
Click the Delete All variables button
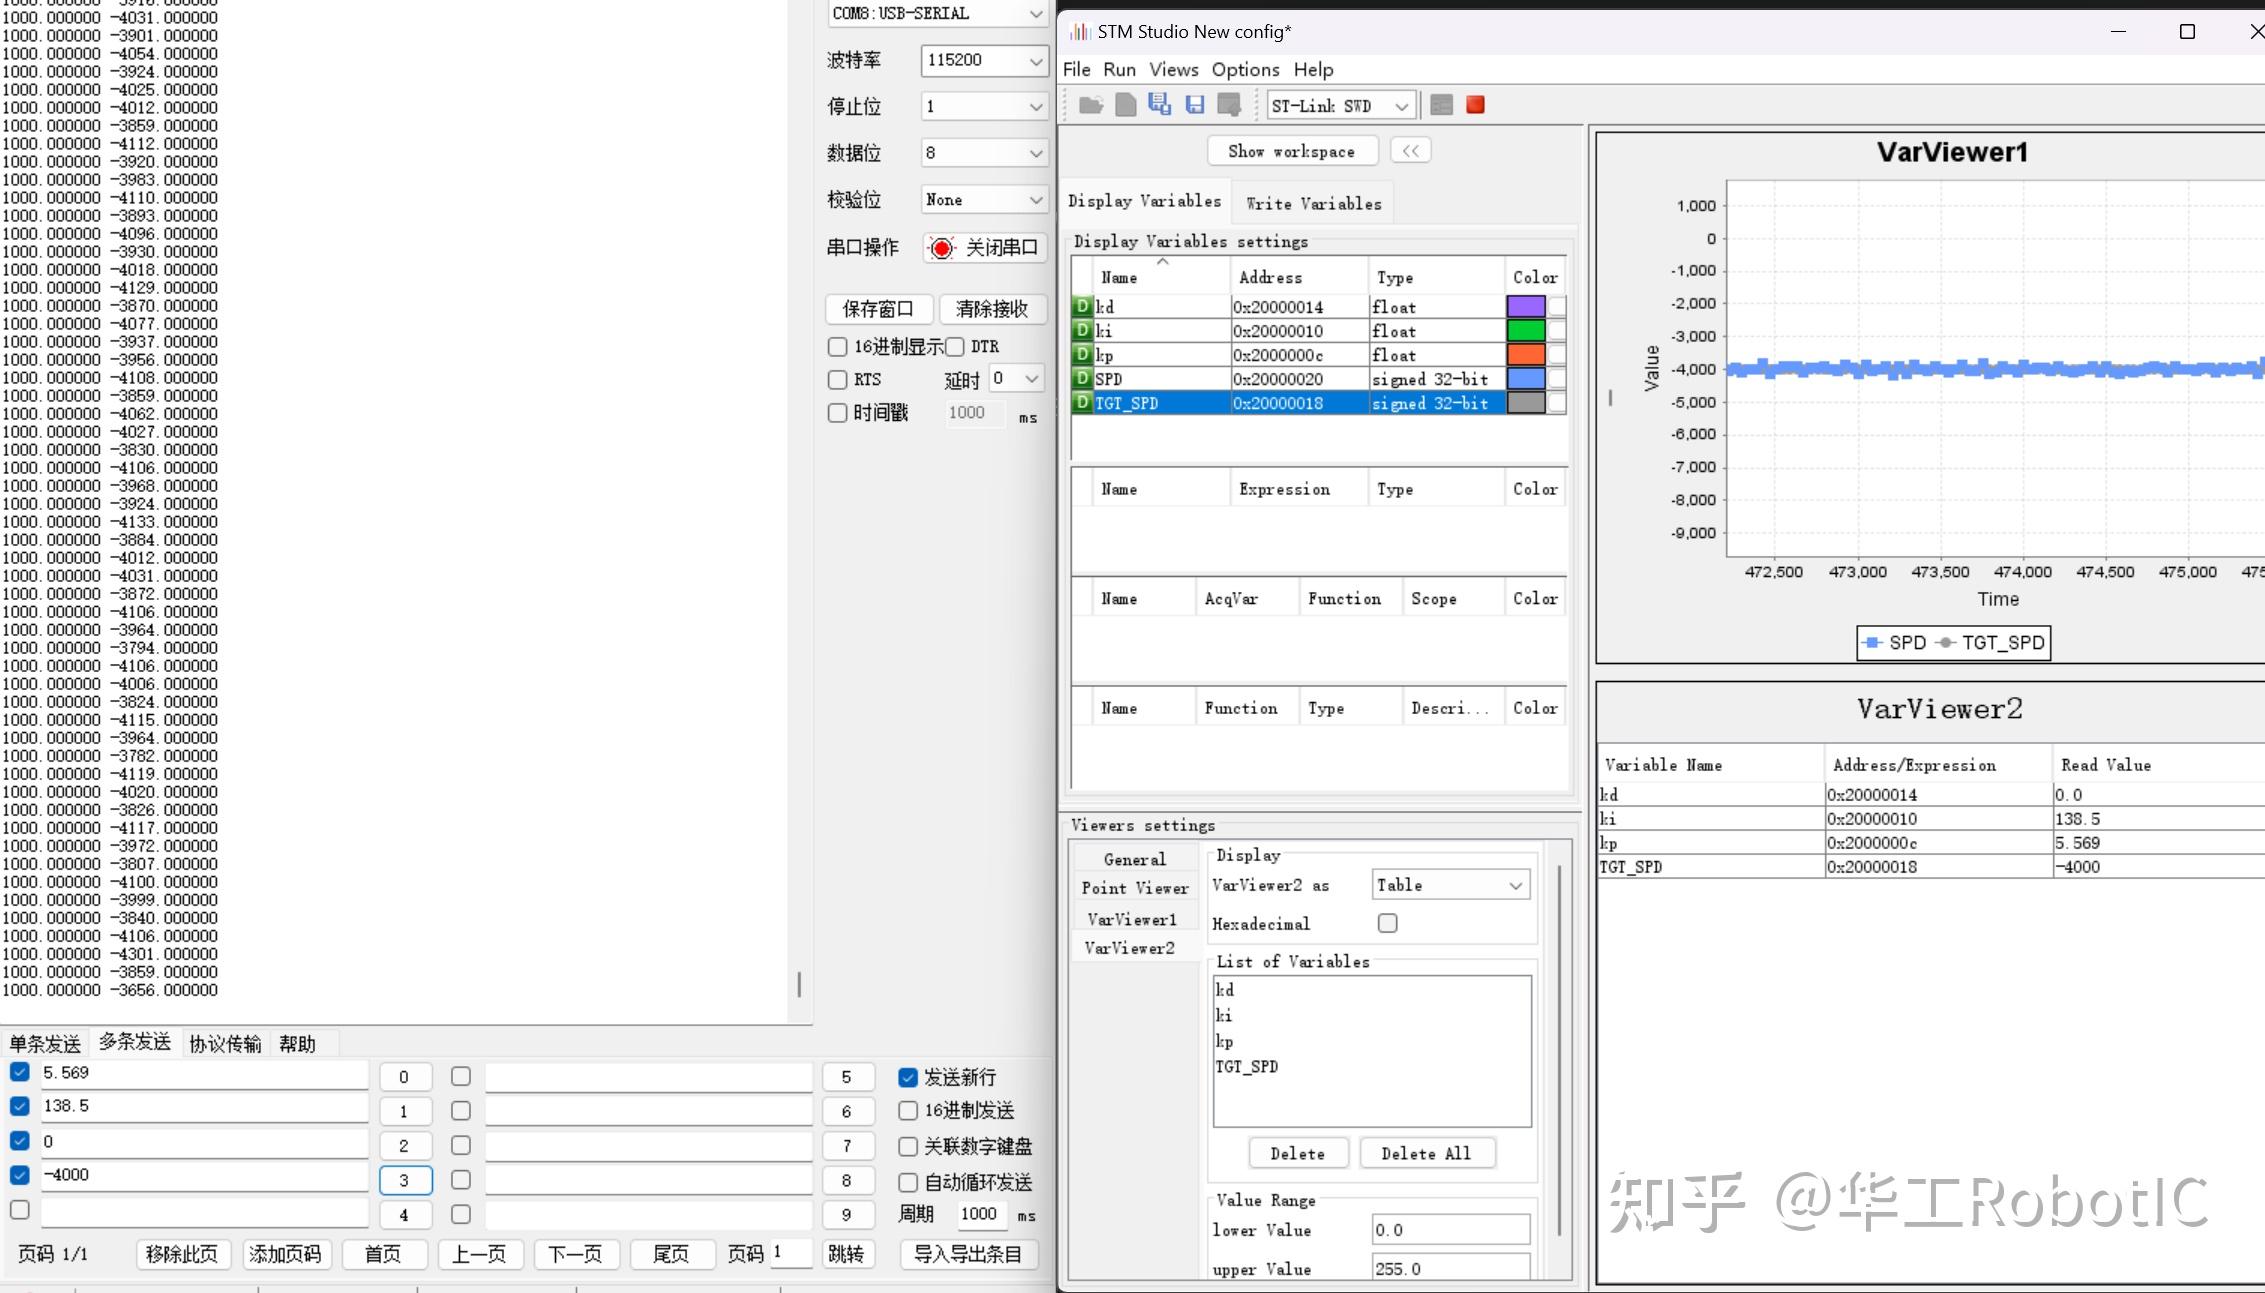tap(1427, 1152)
